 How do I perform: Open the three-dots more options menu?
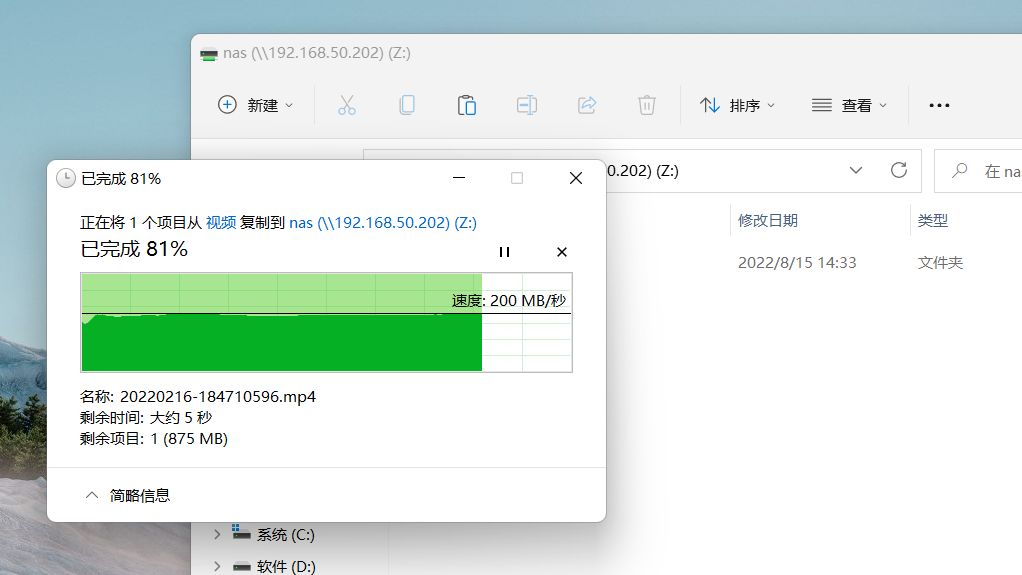[x=939, y=105]
